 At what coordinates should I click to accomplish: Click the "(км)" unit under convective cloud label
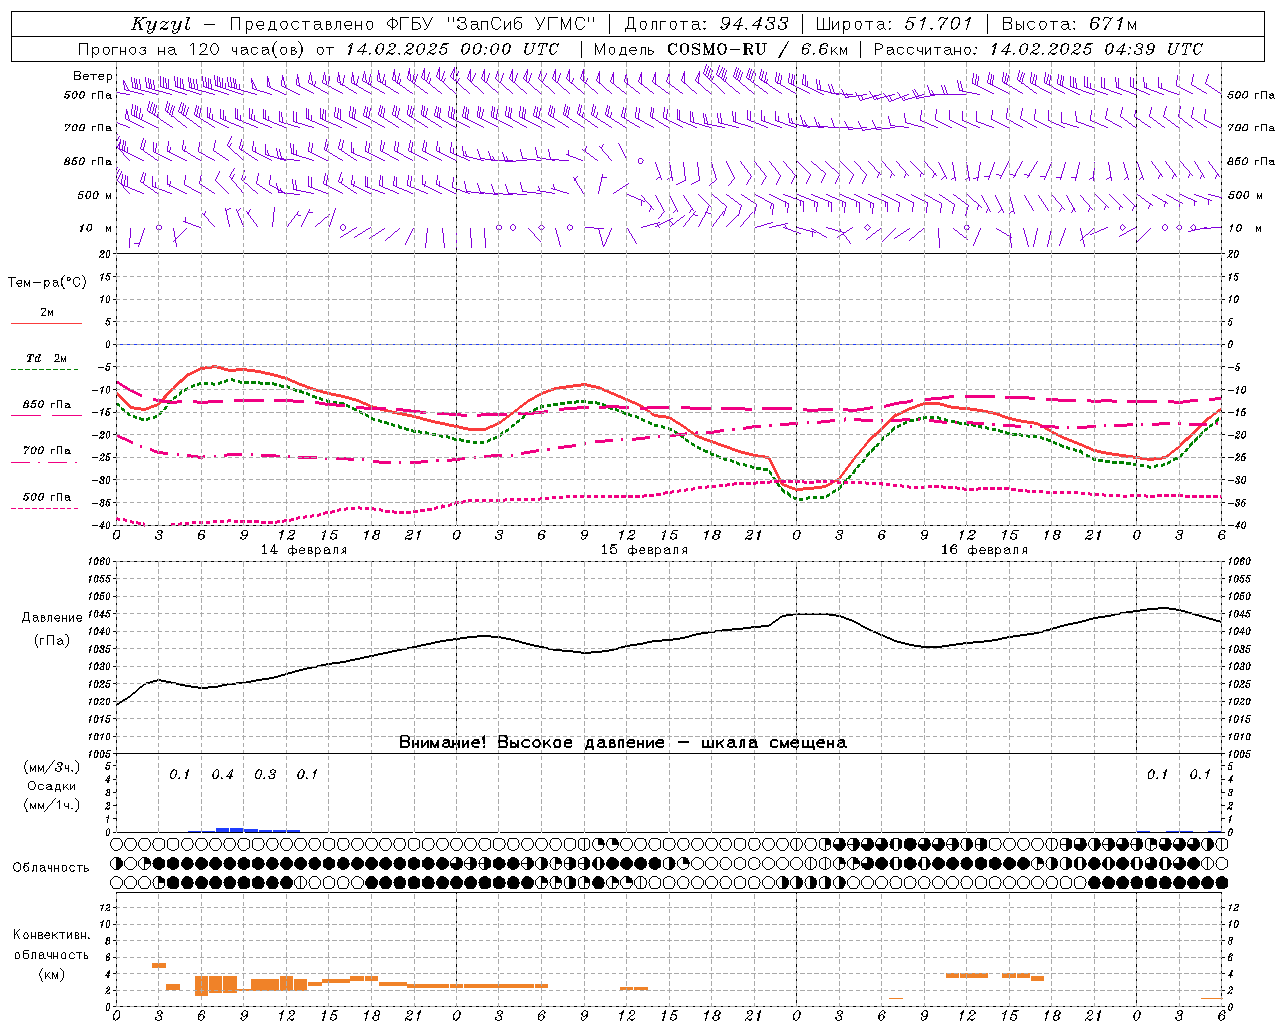[51, 974]
